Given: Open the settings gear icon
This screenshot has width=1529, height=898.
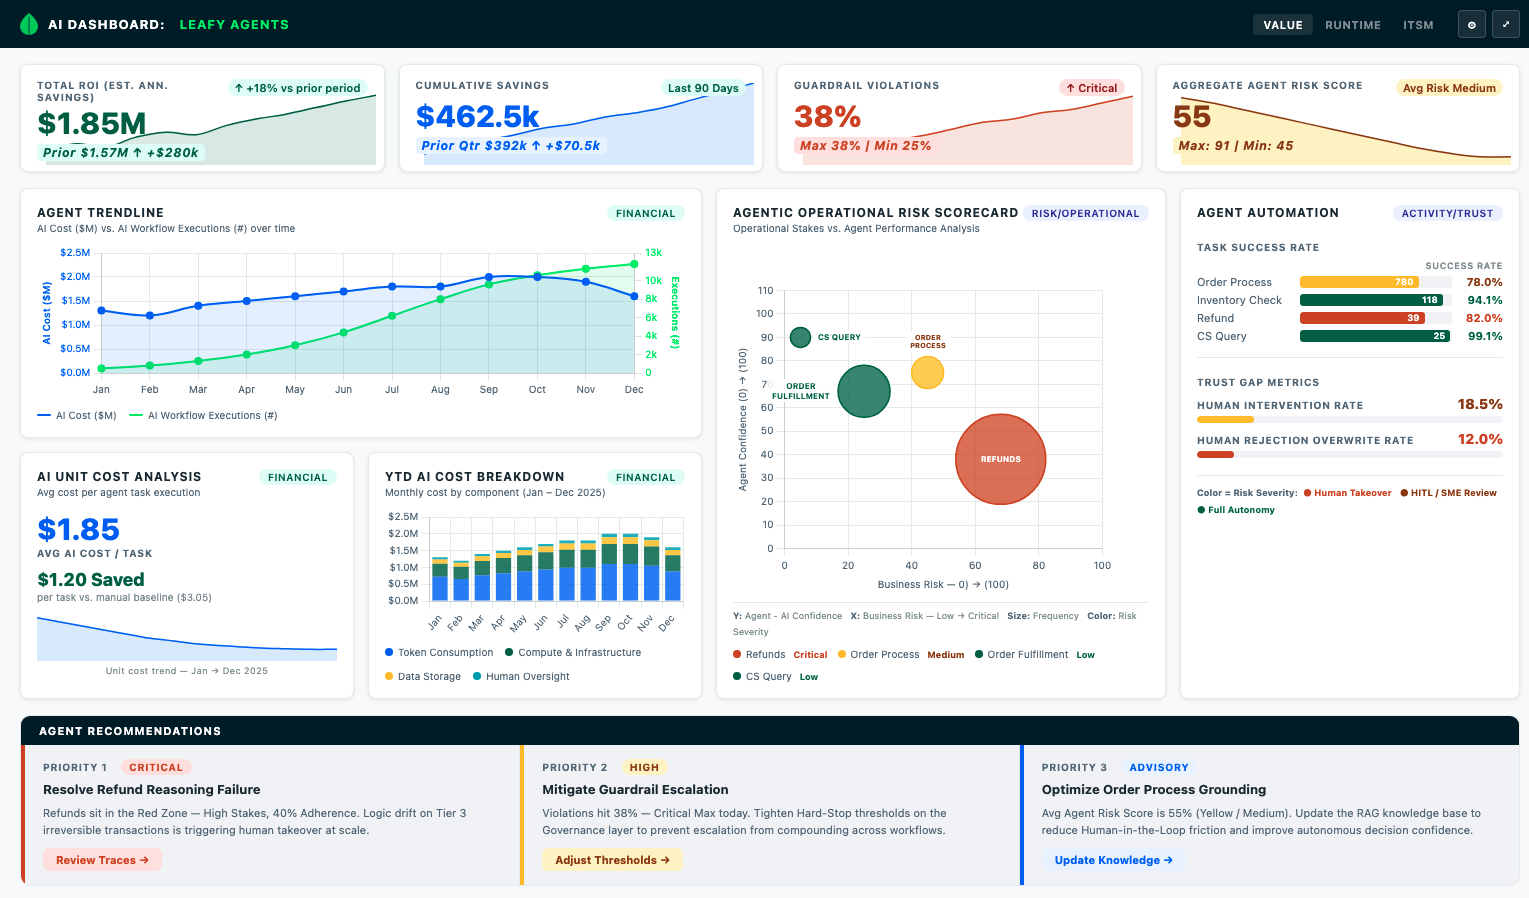Looking at the screenshot, I should coord(1471,25).
